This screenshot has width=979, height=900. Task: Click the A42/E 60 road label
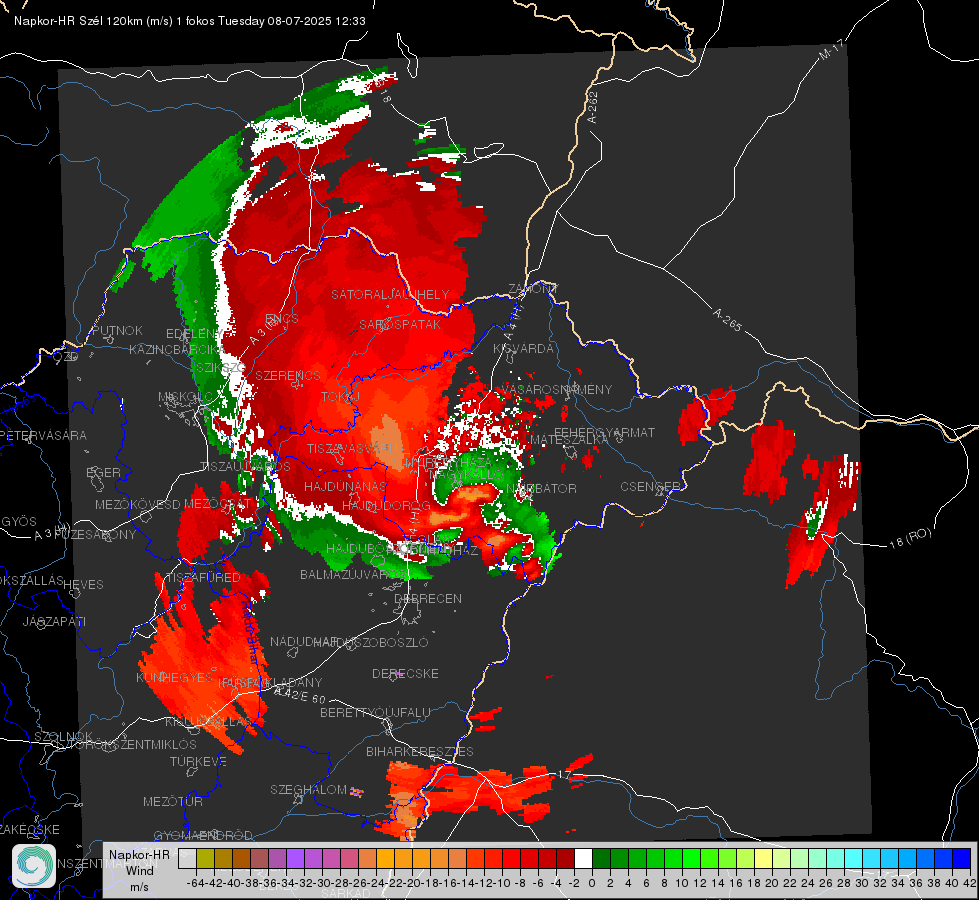point(300,695)
